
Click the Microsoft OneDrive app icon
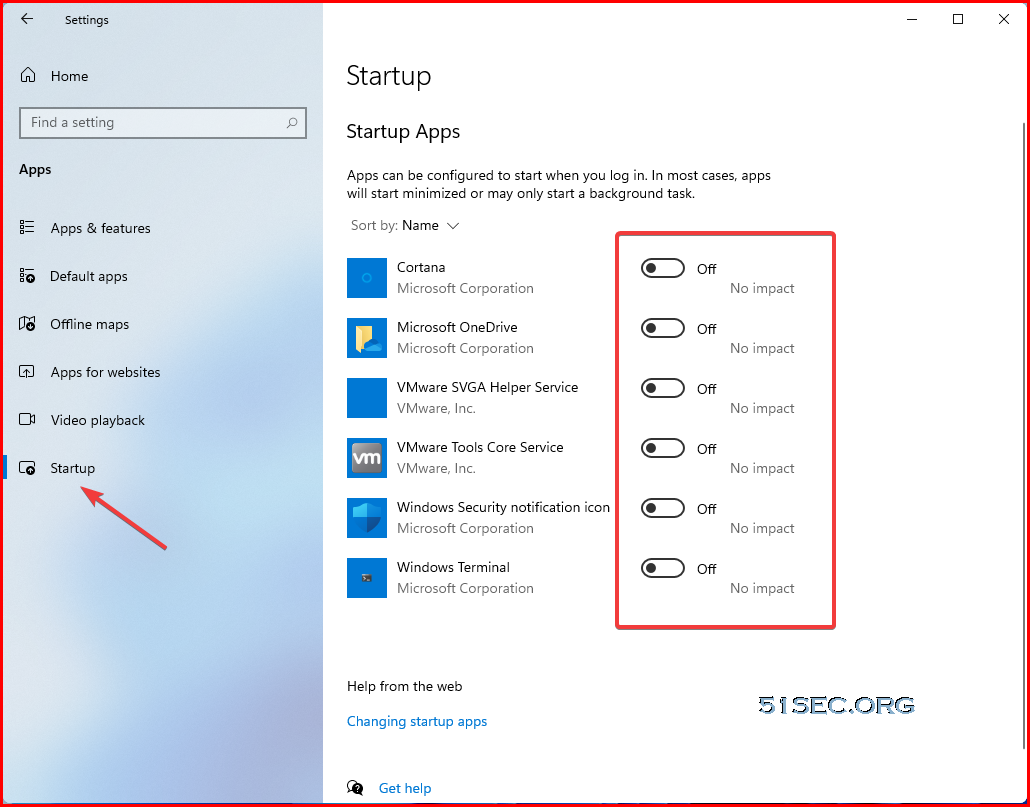(x=367, y=338)
